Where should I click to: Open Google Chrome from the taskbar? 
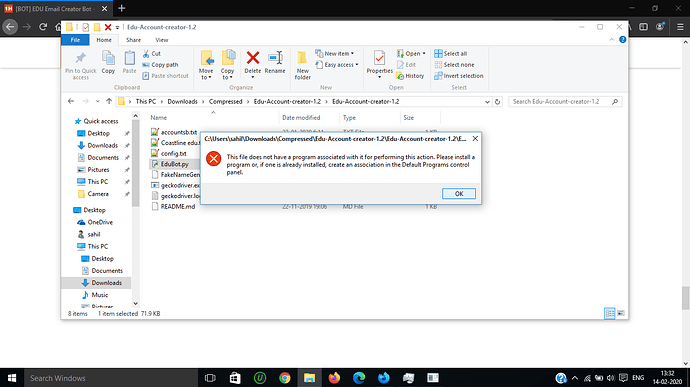click(x=285, y=378)
